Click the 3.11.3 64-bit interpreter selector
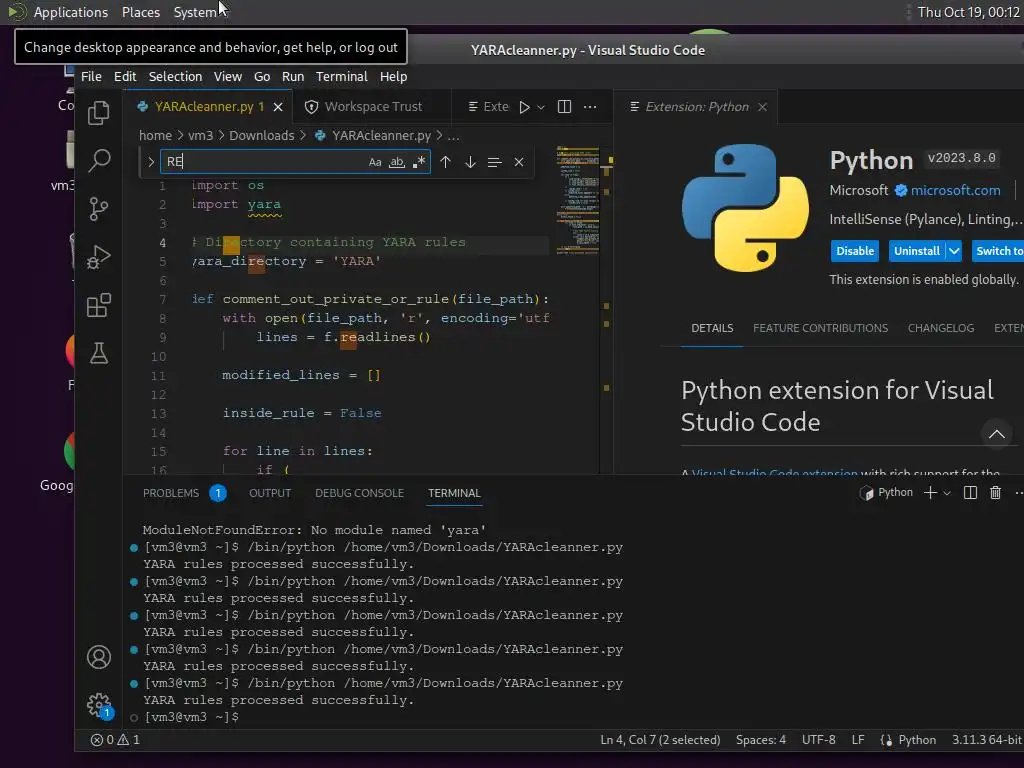Image resolution: width=1024 pixels, height=768 pixels. pyautogui.click(x=986, y=740)
